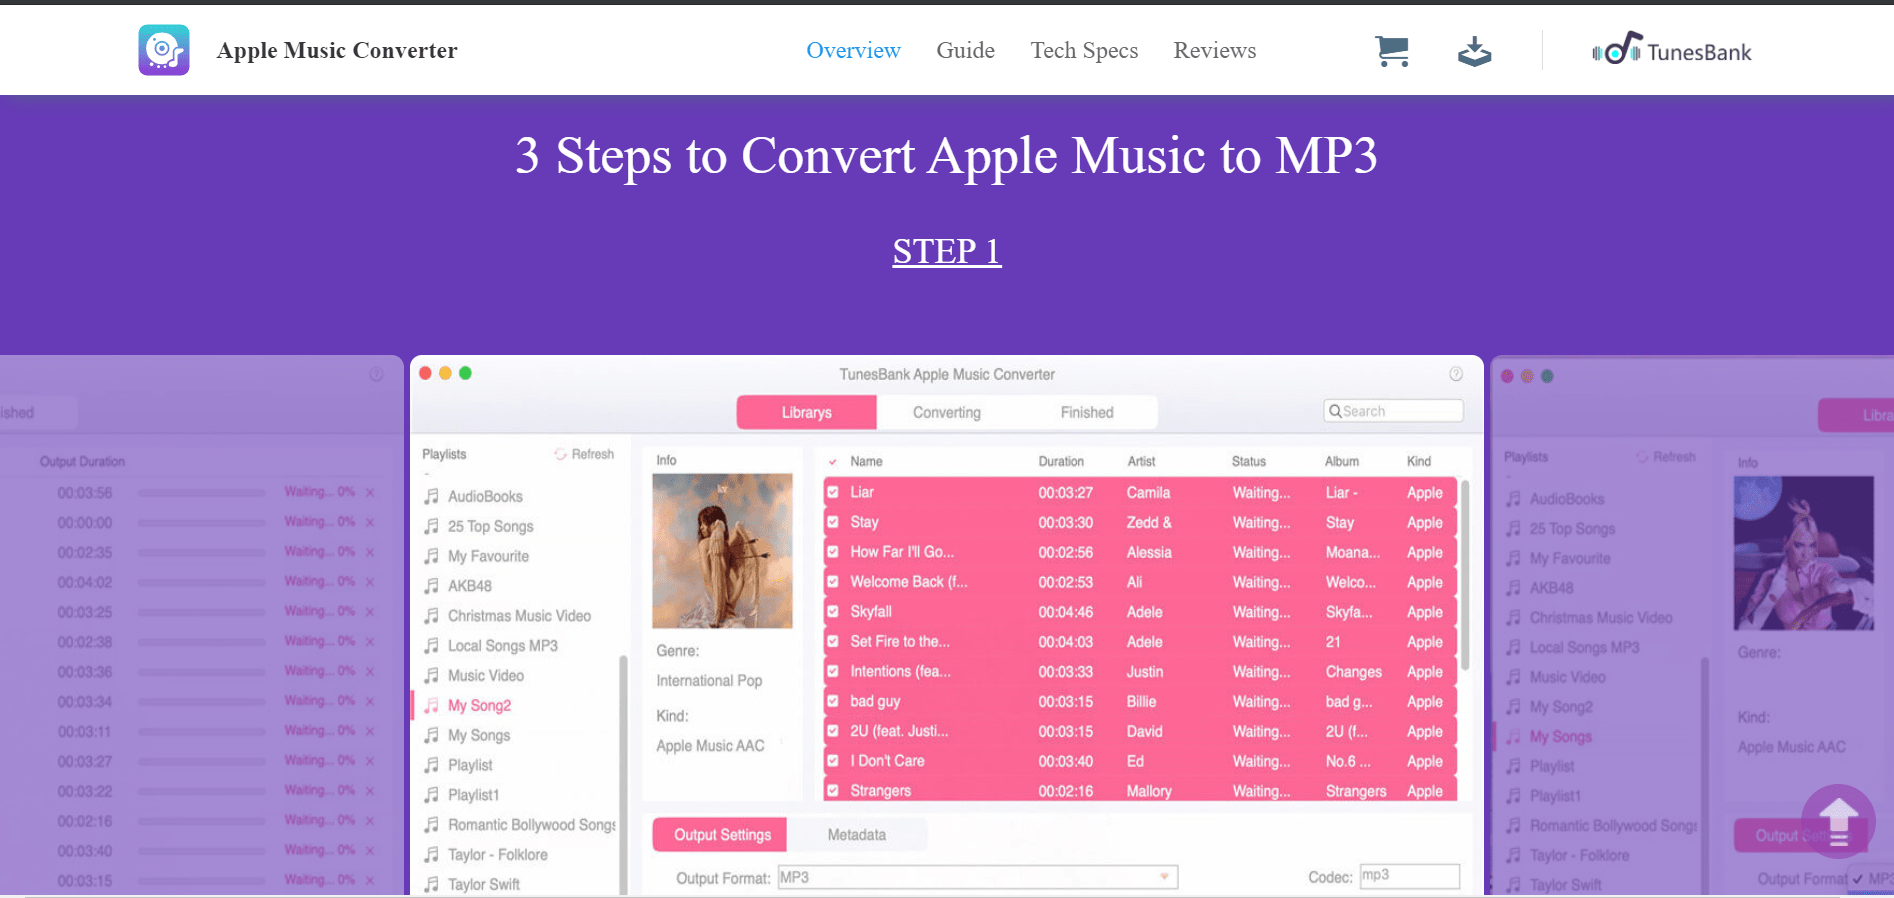Select the I Don't Care song row
This screenshot has height=898, width=1894.
click(1140, 761)
